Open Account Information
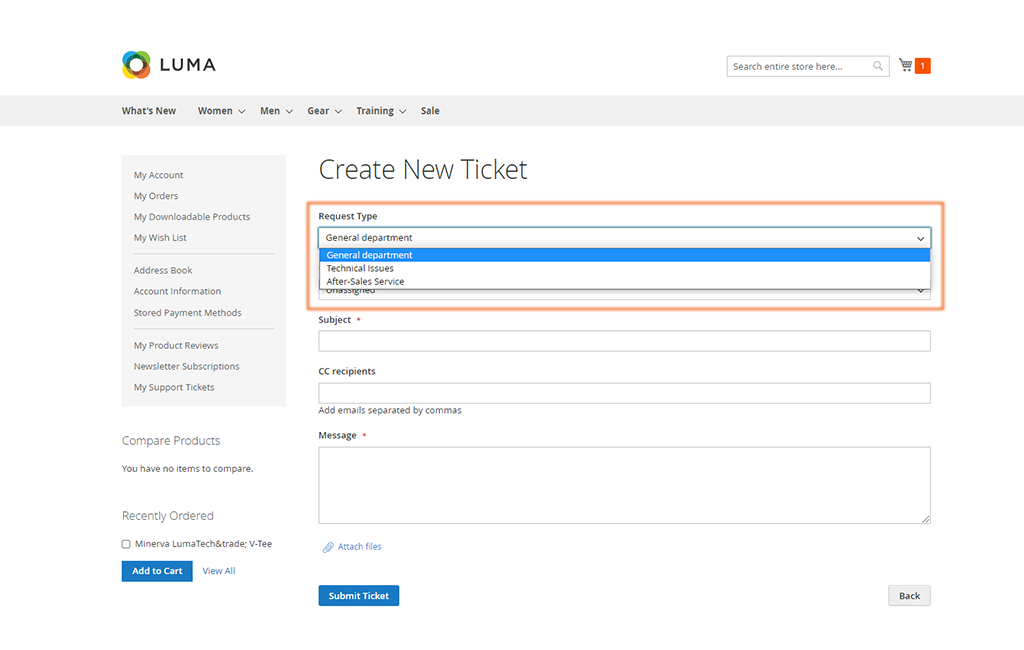 pyautogui.click(x=178, y=291)
